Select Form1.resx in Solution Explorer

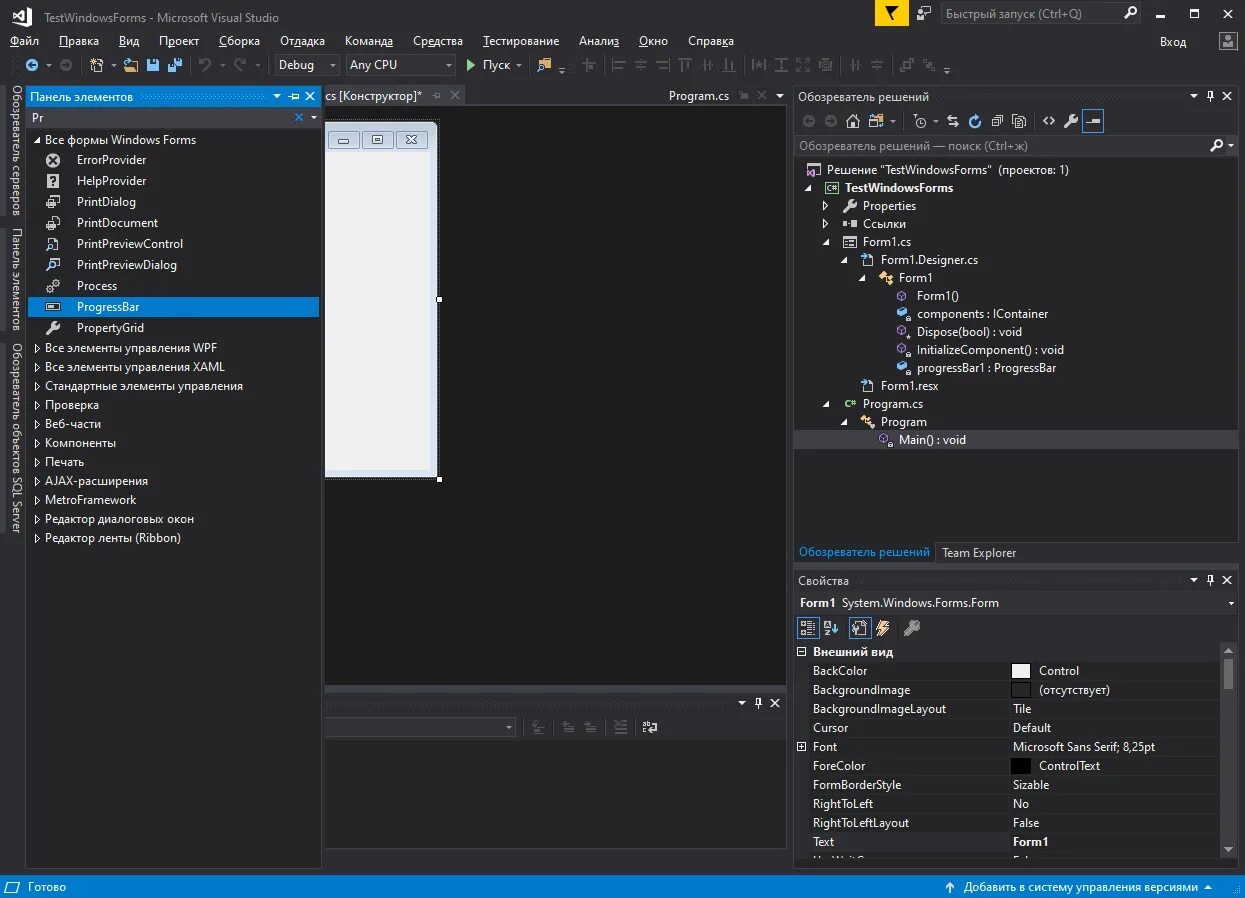tap(909, 386)
